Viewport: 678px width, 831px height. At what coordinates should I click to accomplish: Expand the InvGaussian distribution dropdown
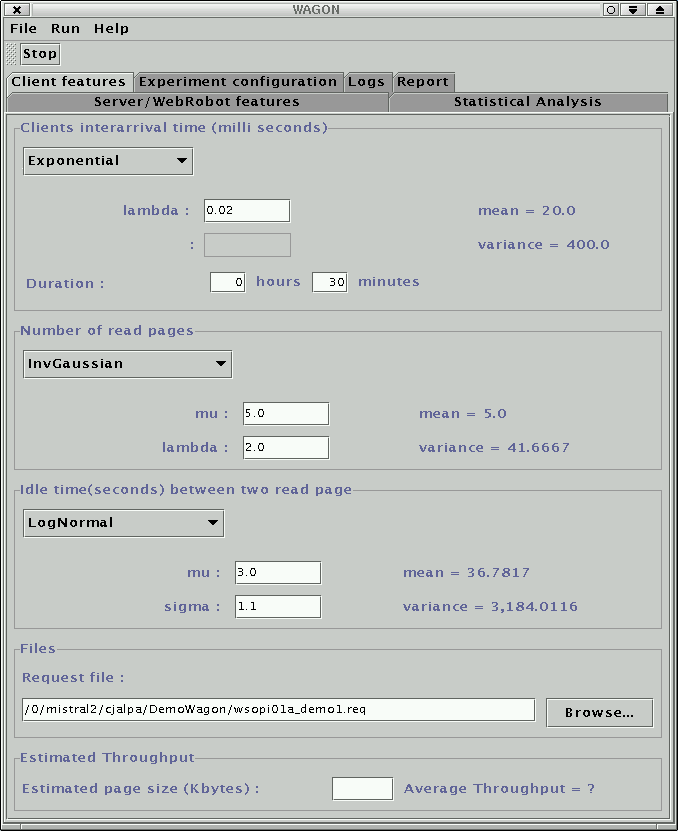127,364
